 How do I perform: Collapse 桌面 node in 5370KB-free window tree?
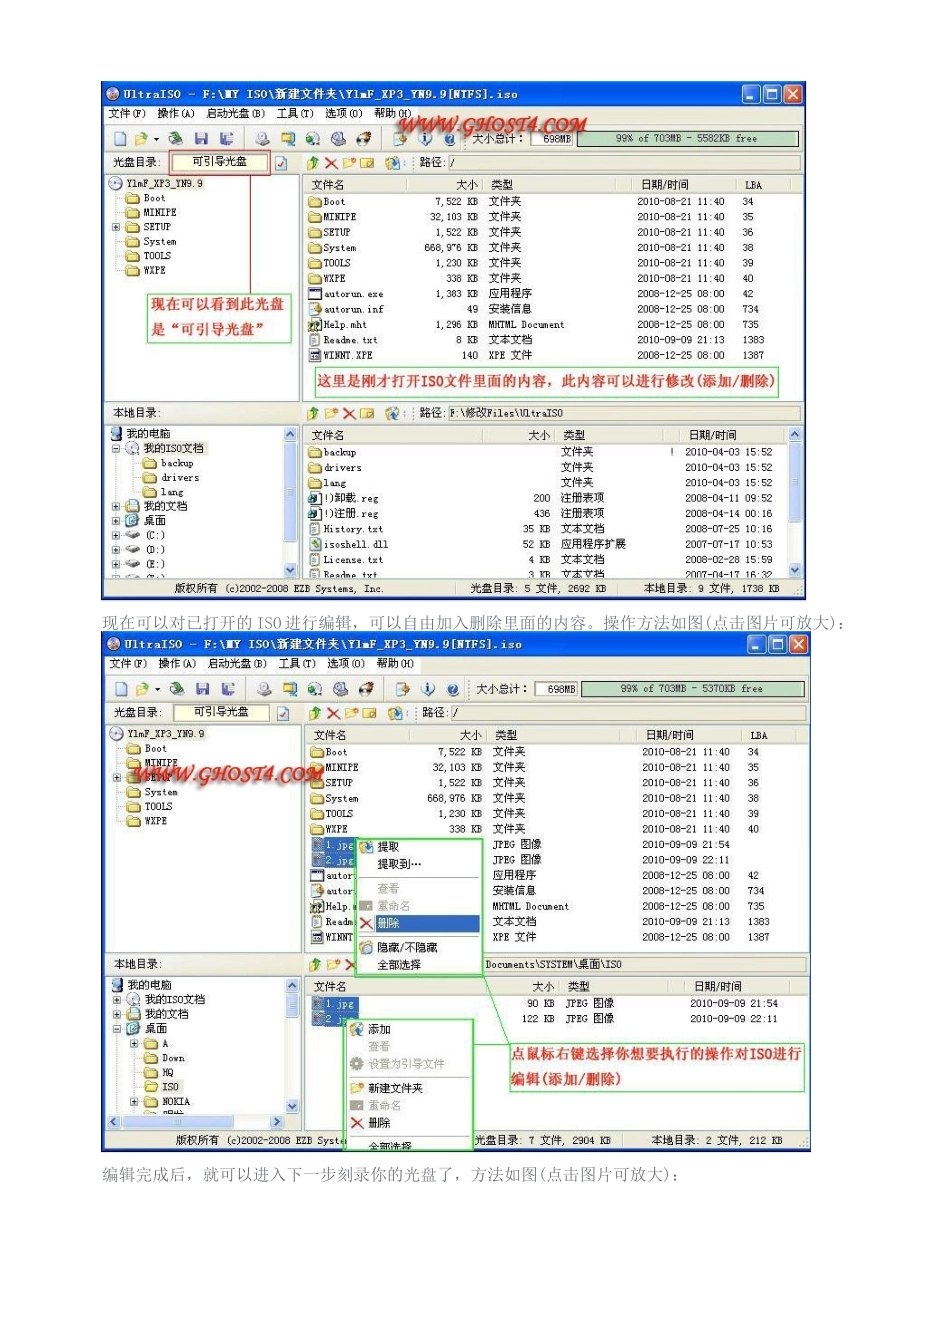pyautogui.click(x=117, y=1029)
